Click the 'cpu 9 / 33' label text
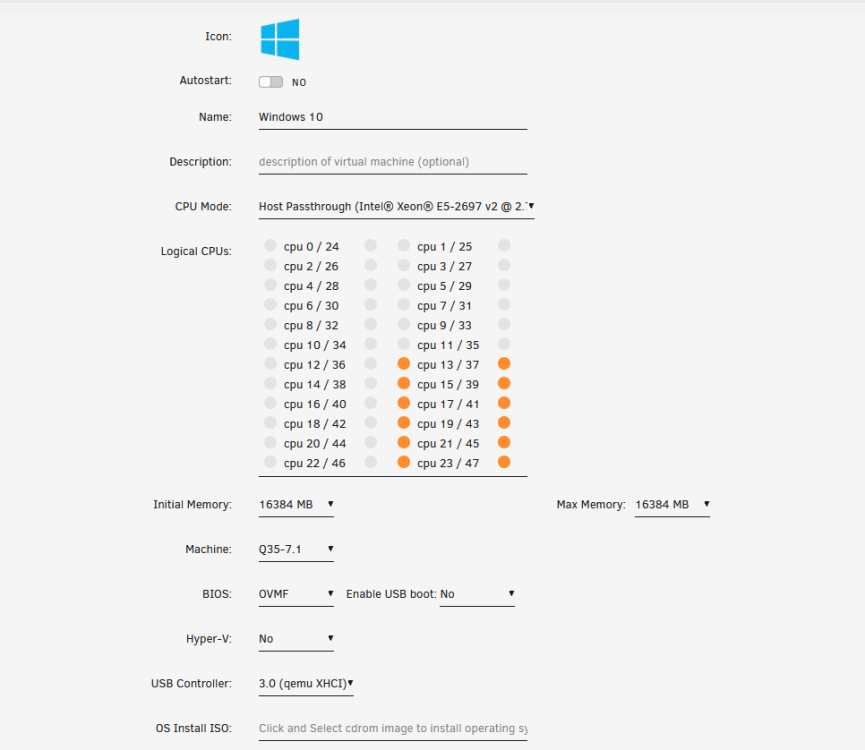 [x=444, y=326]
